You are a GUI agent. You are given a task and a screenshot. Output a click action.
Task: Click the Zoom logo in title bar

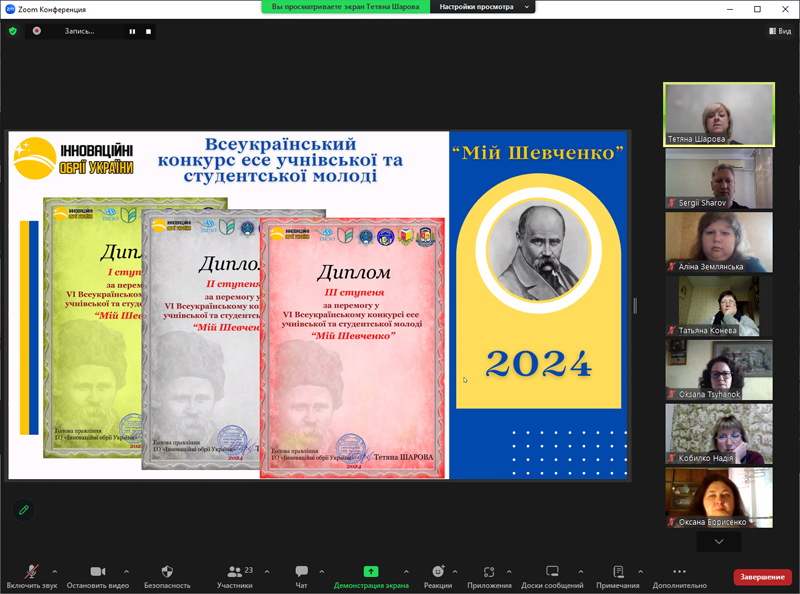click(10, 9)
